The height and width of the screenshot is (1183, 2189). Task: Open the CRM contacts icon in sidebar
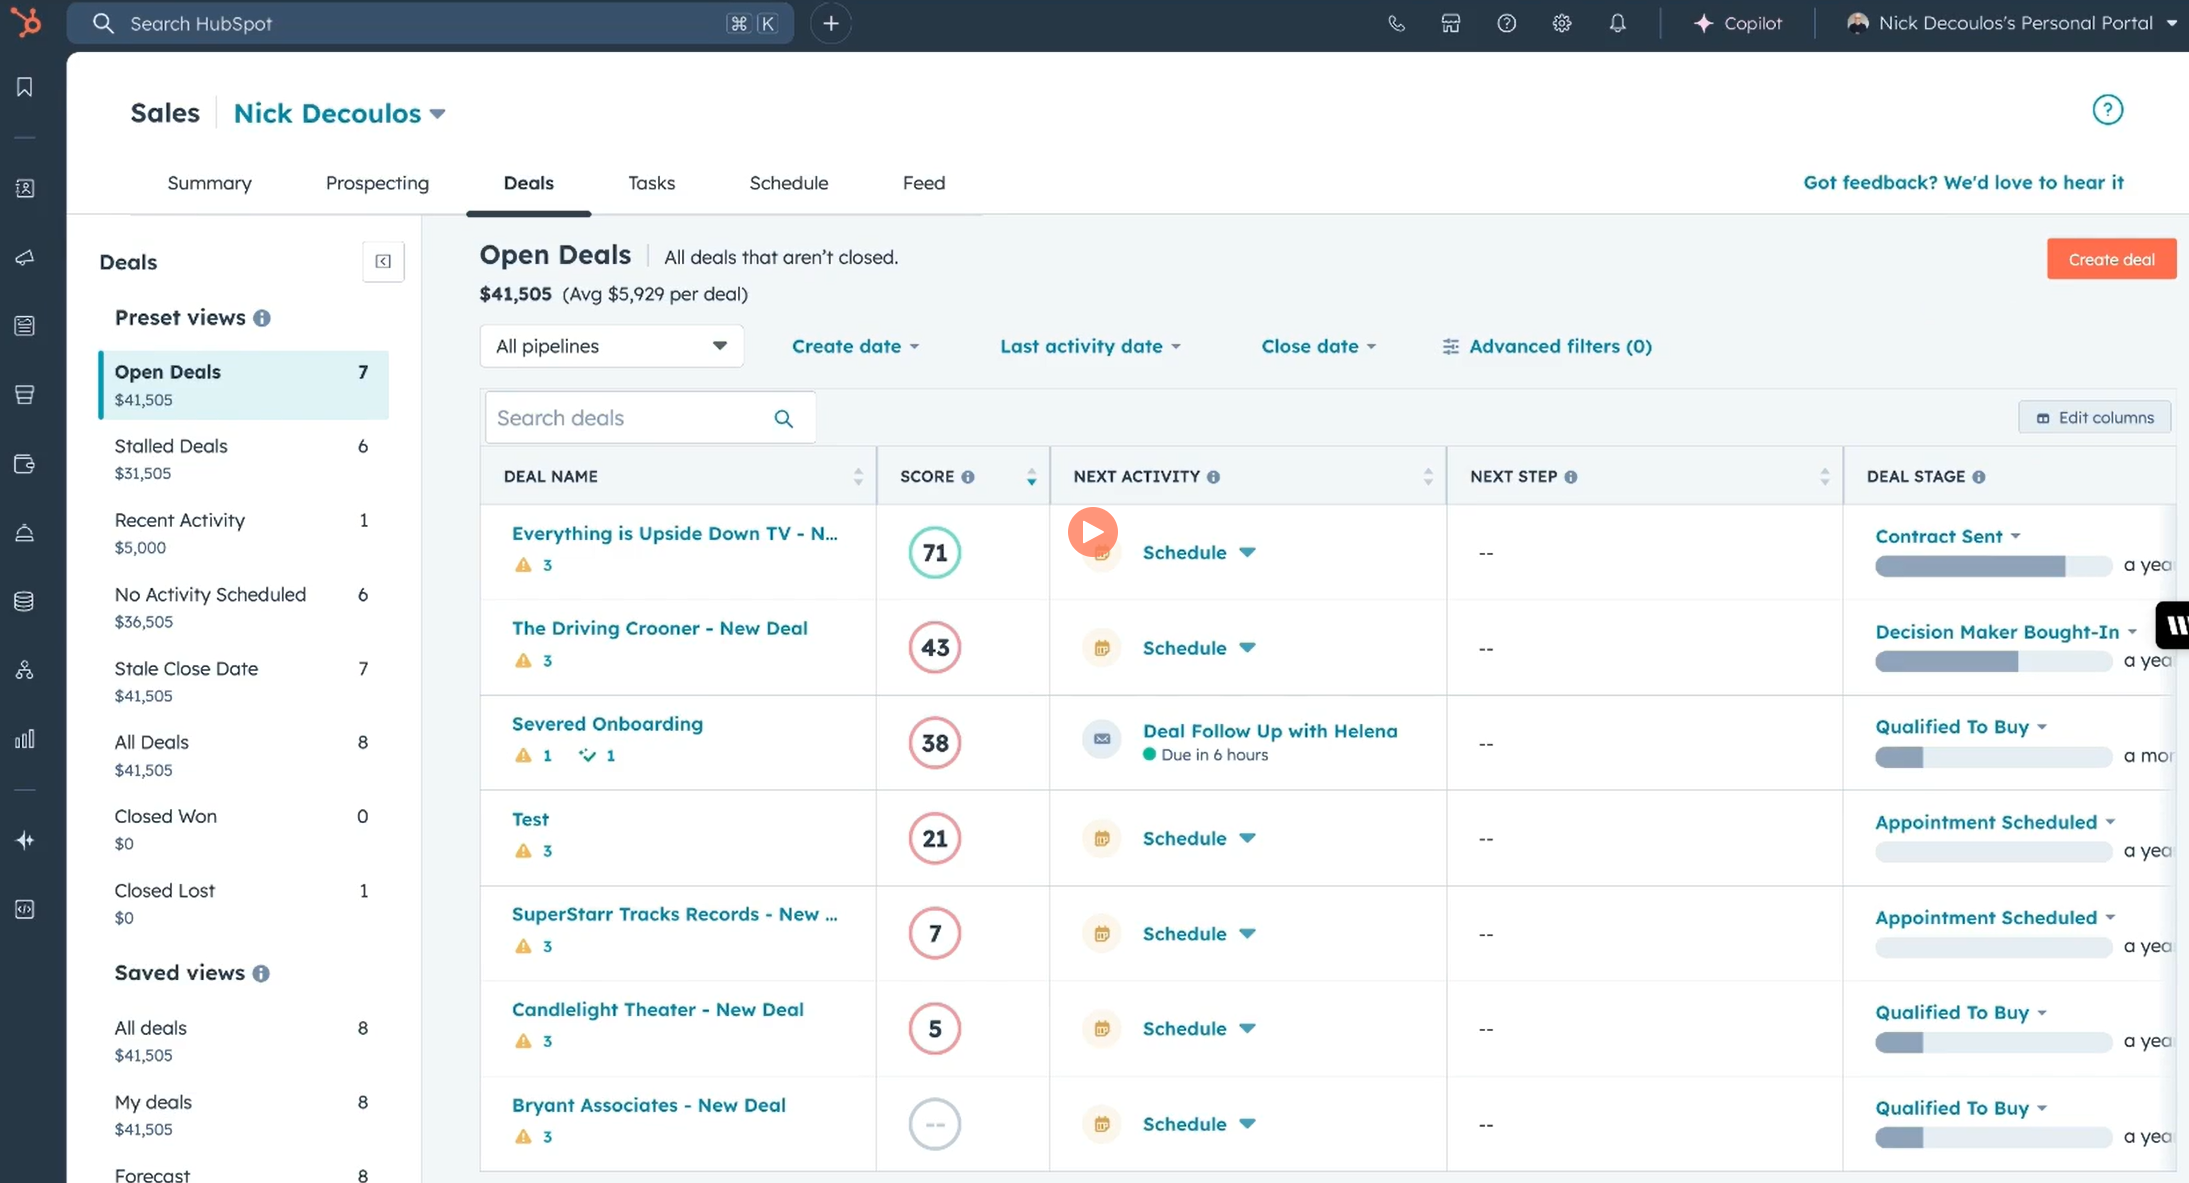[x=25, y=188]
